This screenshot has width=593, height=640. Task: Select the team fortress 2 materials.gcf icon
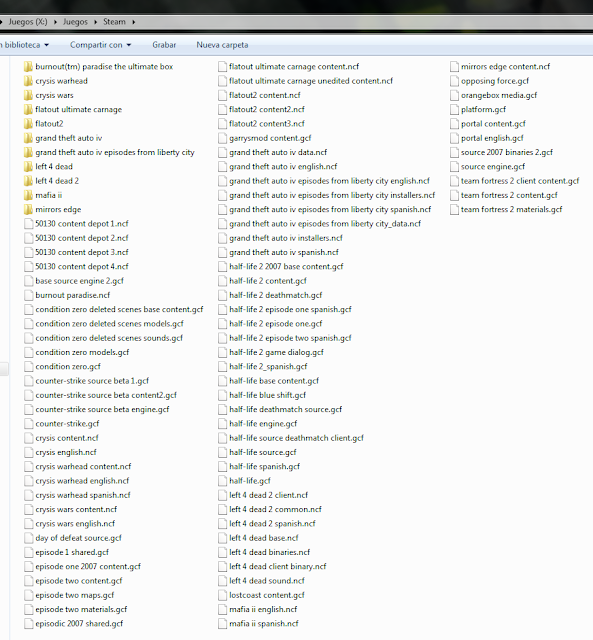point(454,209)
